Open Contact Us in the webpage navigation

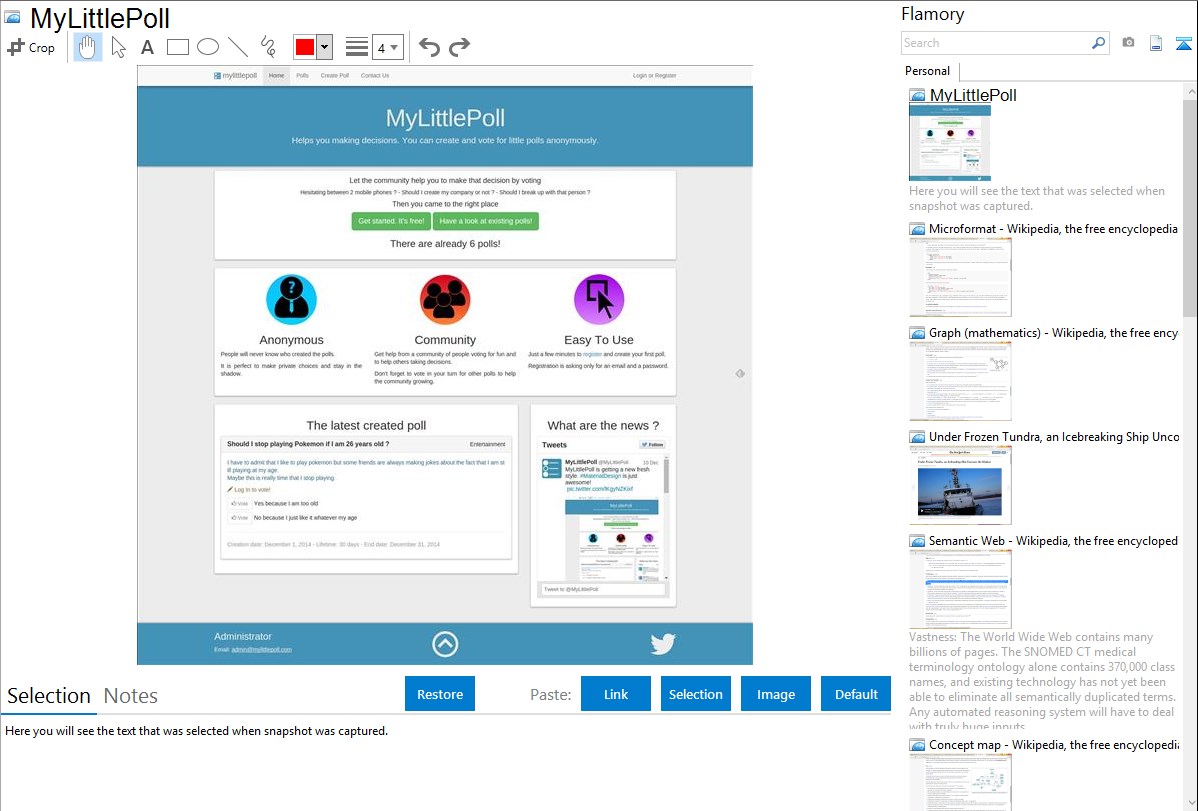(375, 76)
